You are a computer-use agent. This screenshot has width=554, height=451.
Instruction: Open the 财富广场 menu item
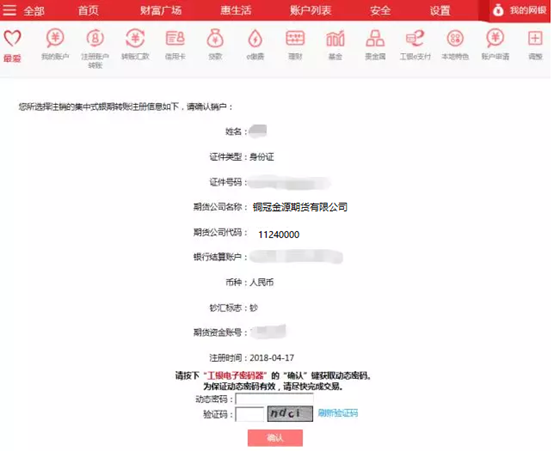click(x=161, y=10)
